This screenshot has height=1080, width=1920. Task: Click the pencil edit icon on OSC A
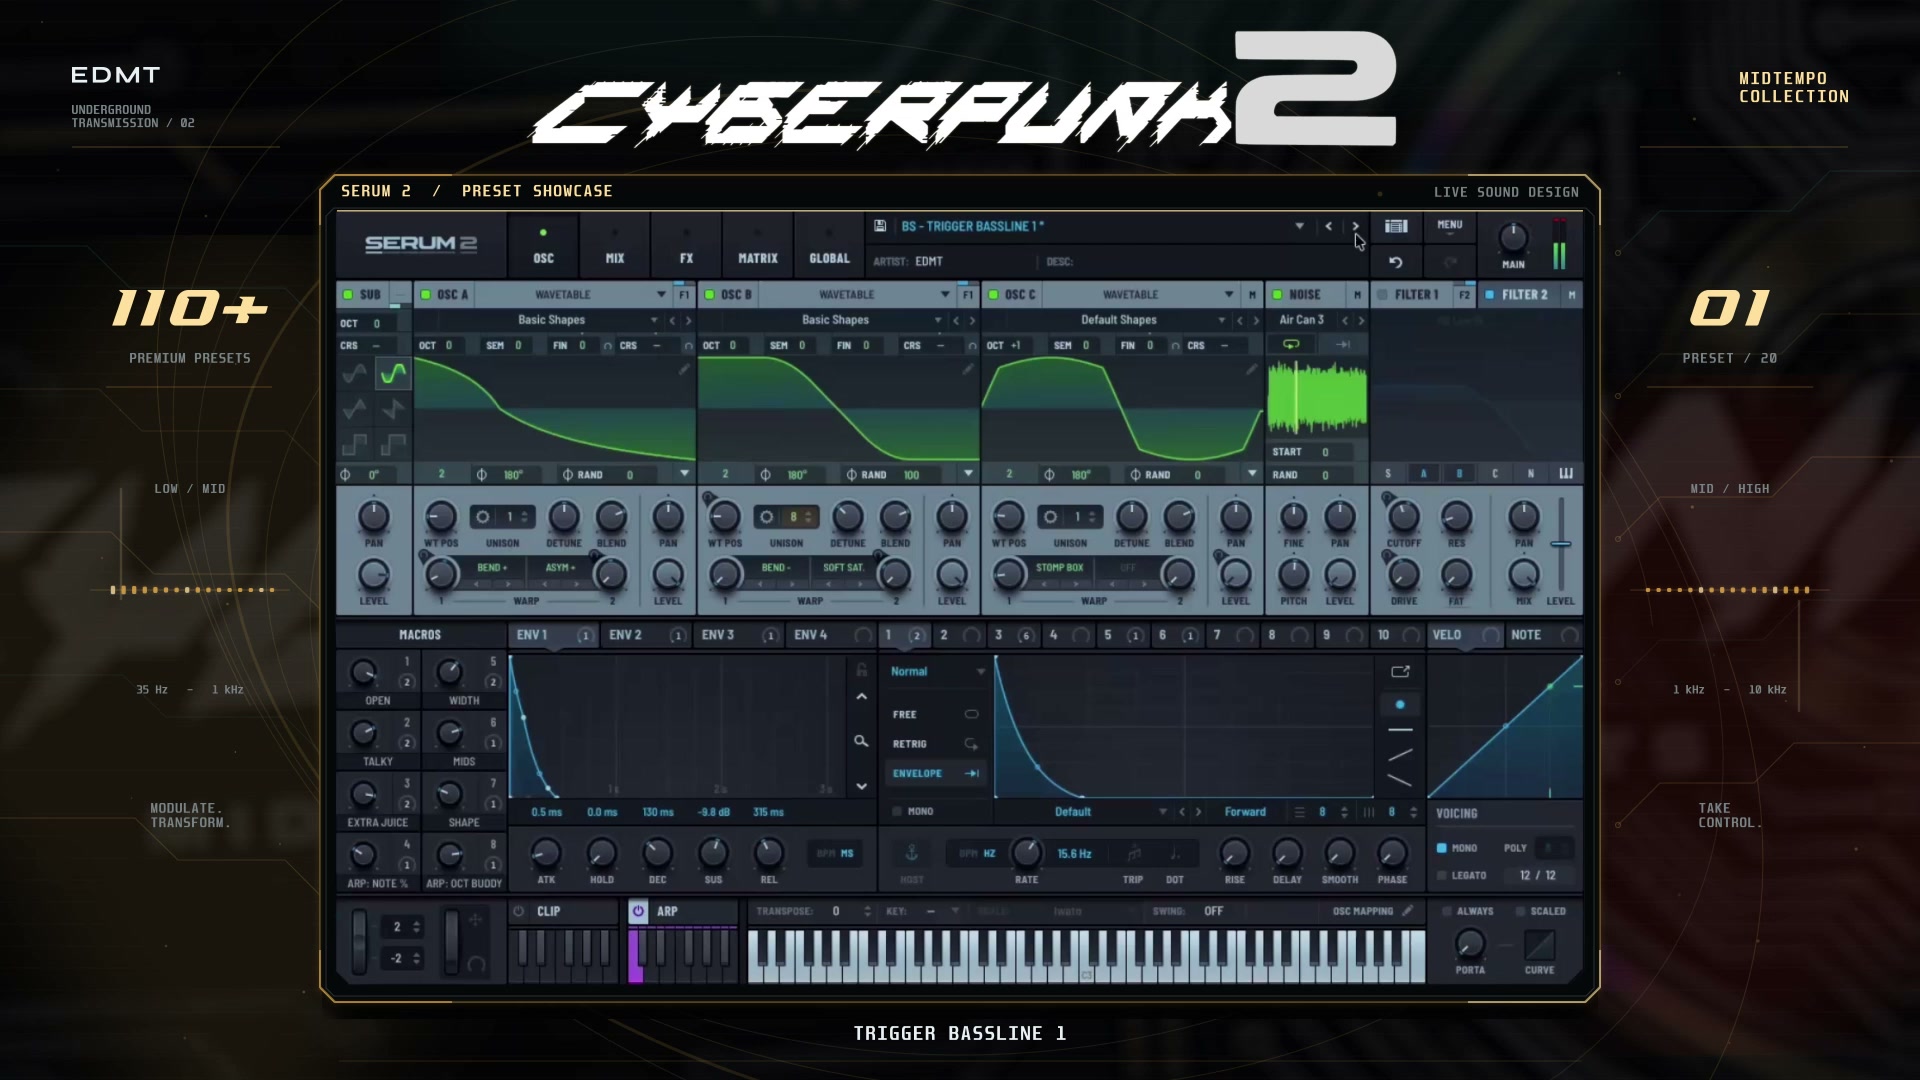(684, 369)
